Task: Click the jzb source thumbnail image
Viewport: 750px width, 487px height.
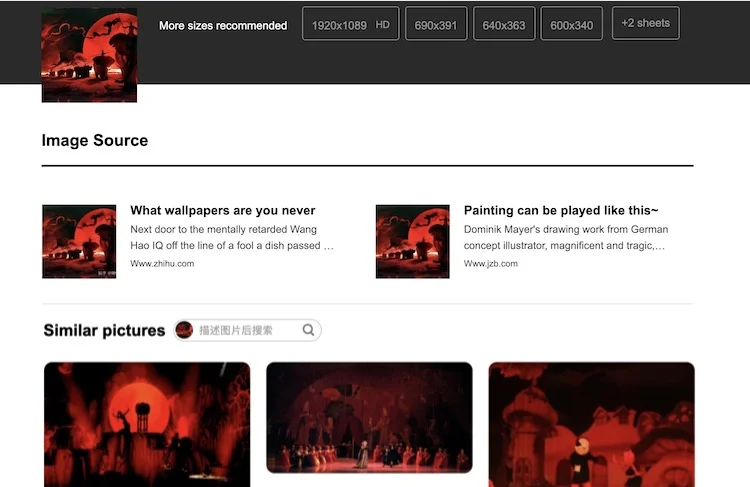Action: point(412,241)
